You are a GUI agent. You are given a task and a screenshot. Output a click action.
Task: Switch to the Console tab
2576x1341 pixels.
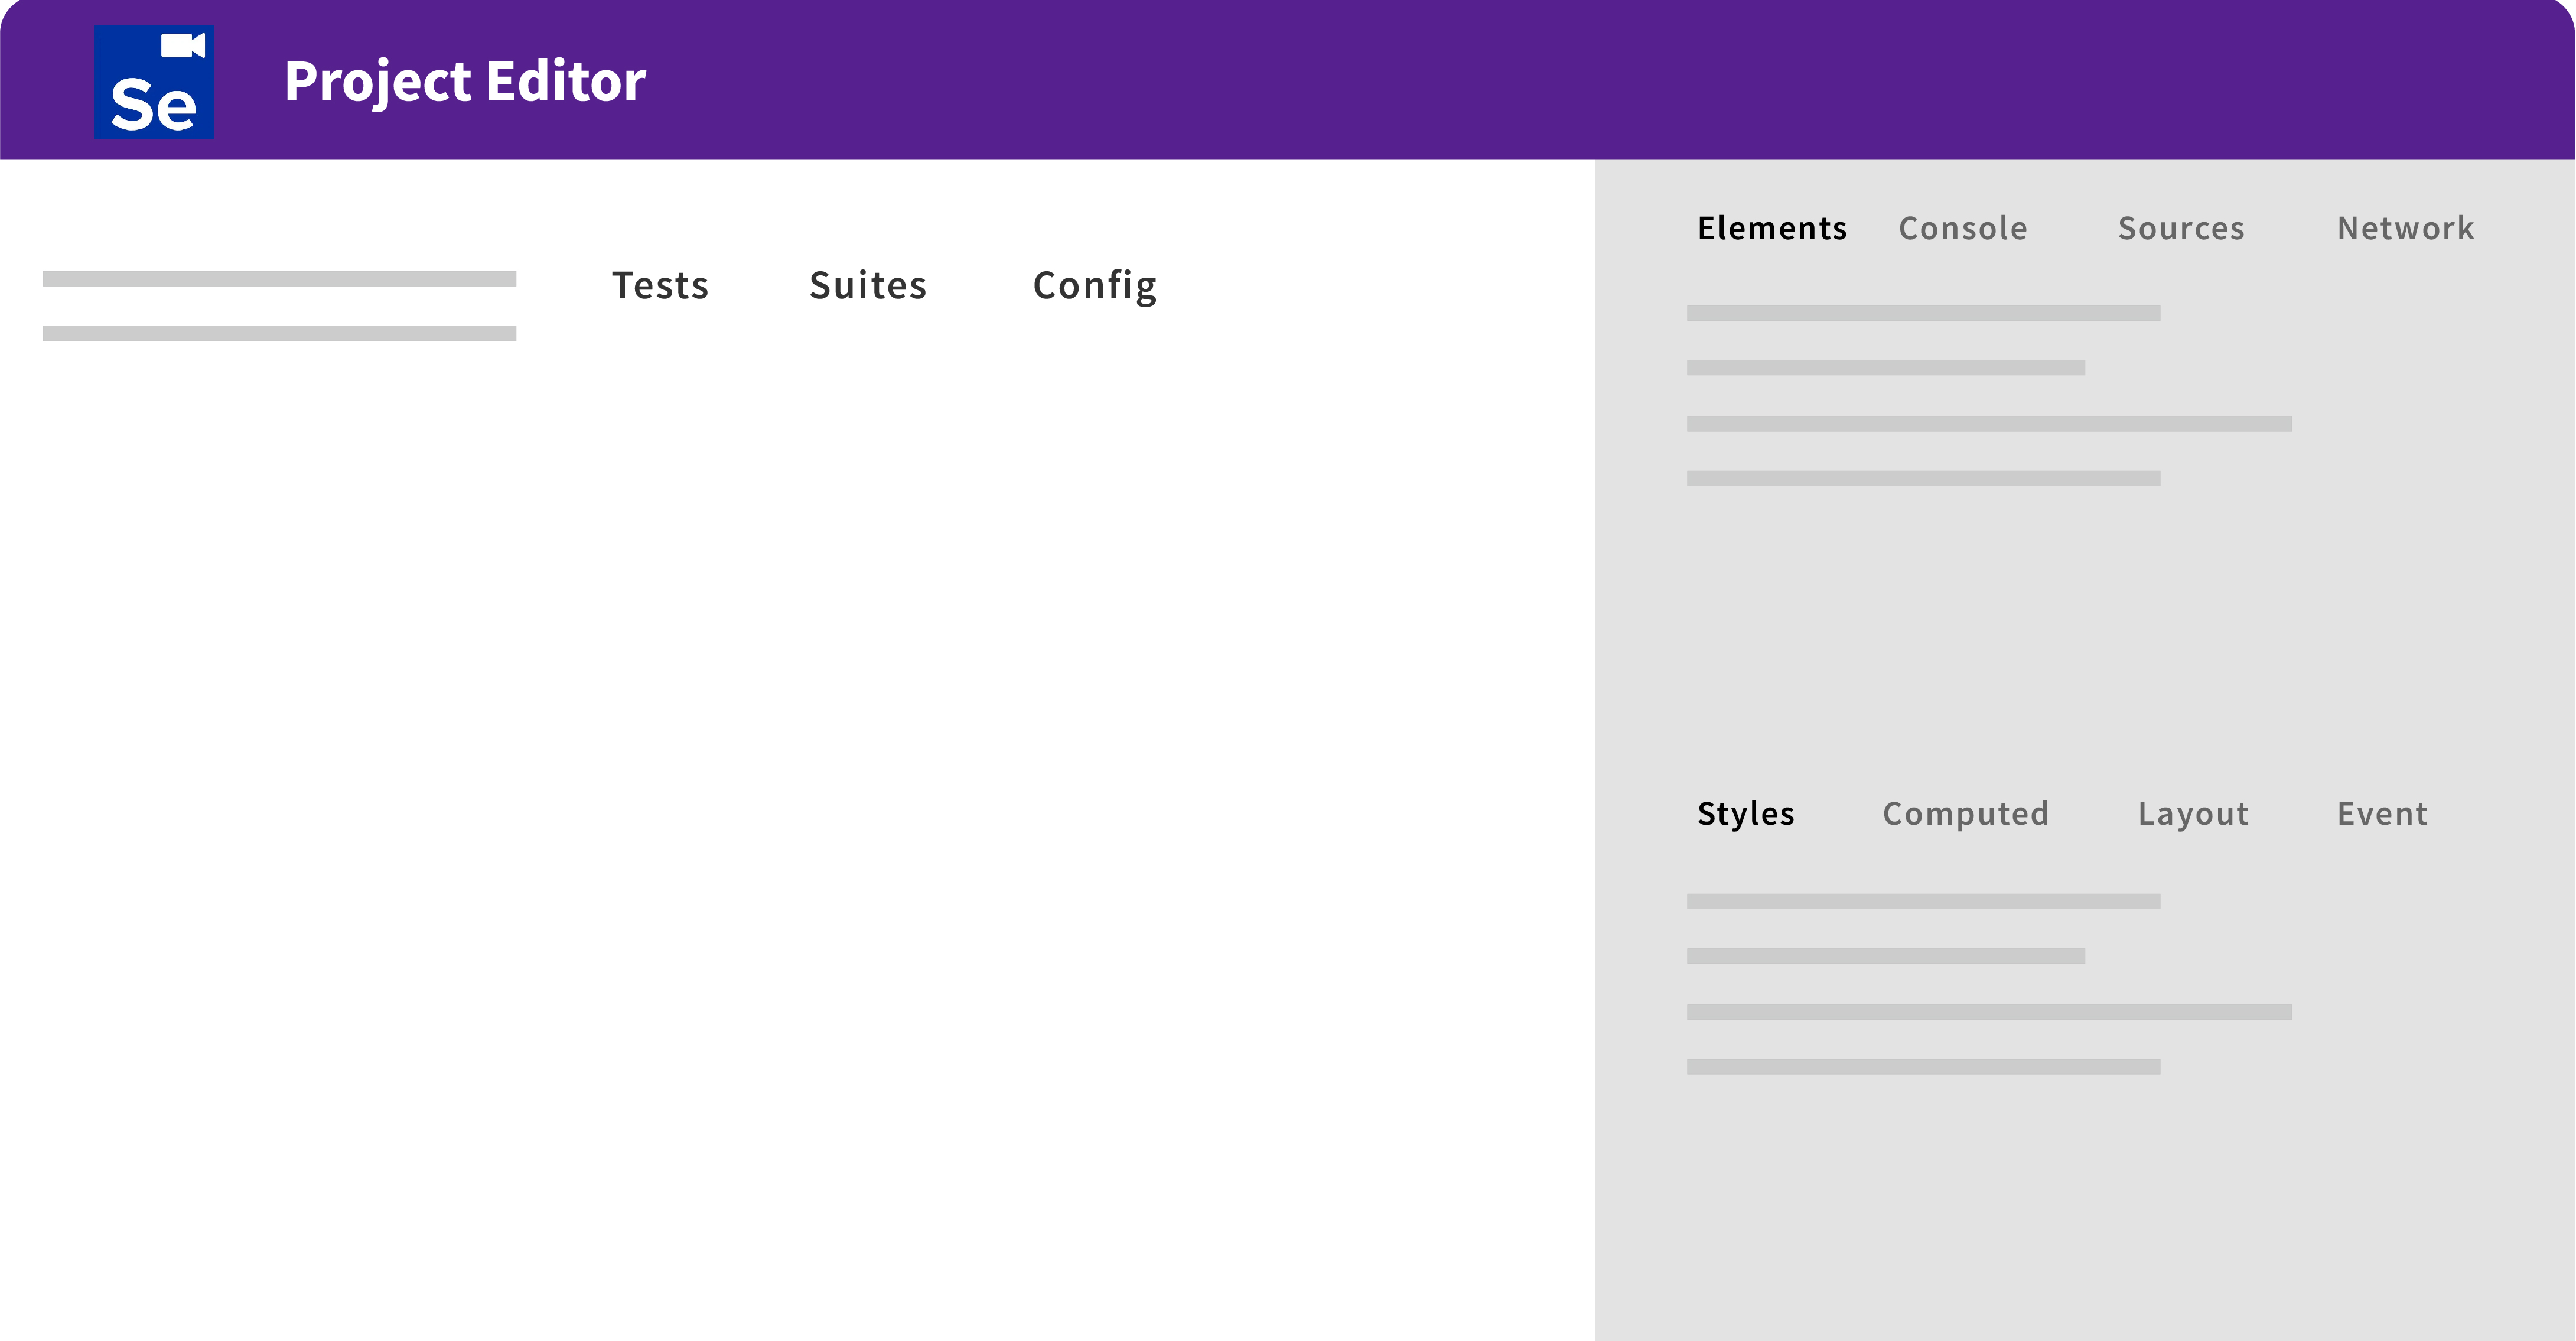(1962, 229)
